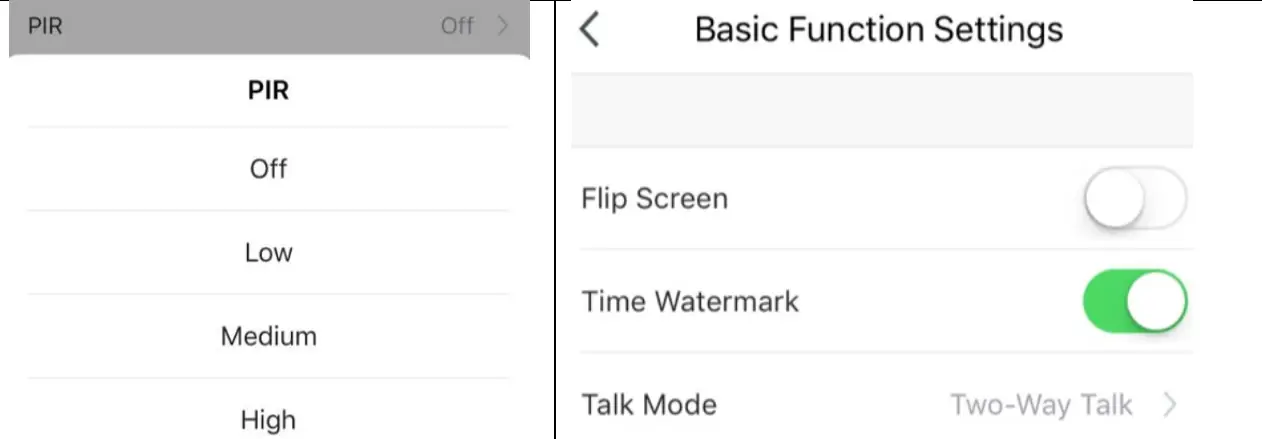This screenshot has height=439, width=1262.
Task: Choose Medium PIR sensitivity
Action: (x=268, y=336)
